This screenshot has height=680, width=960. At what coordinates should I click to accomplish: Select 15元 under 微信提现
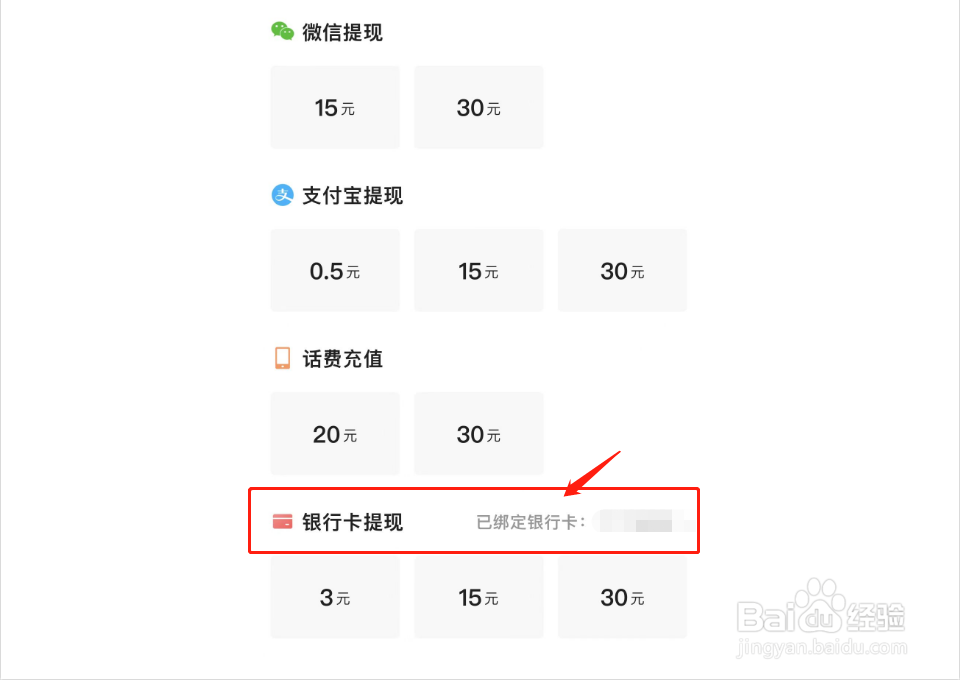pos(335,107)
